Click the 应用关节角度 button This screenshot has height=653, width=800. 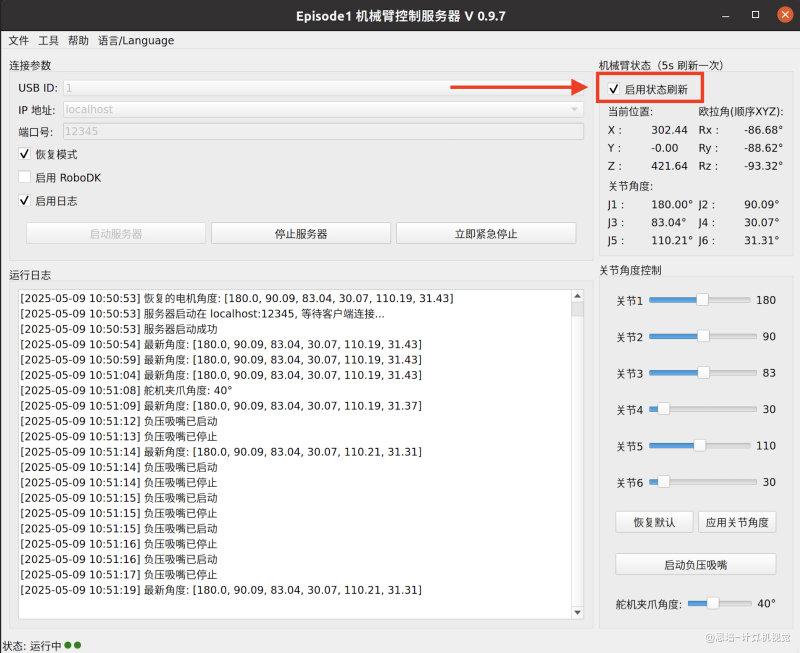(737, 522)
